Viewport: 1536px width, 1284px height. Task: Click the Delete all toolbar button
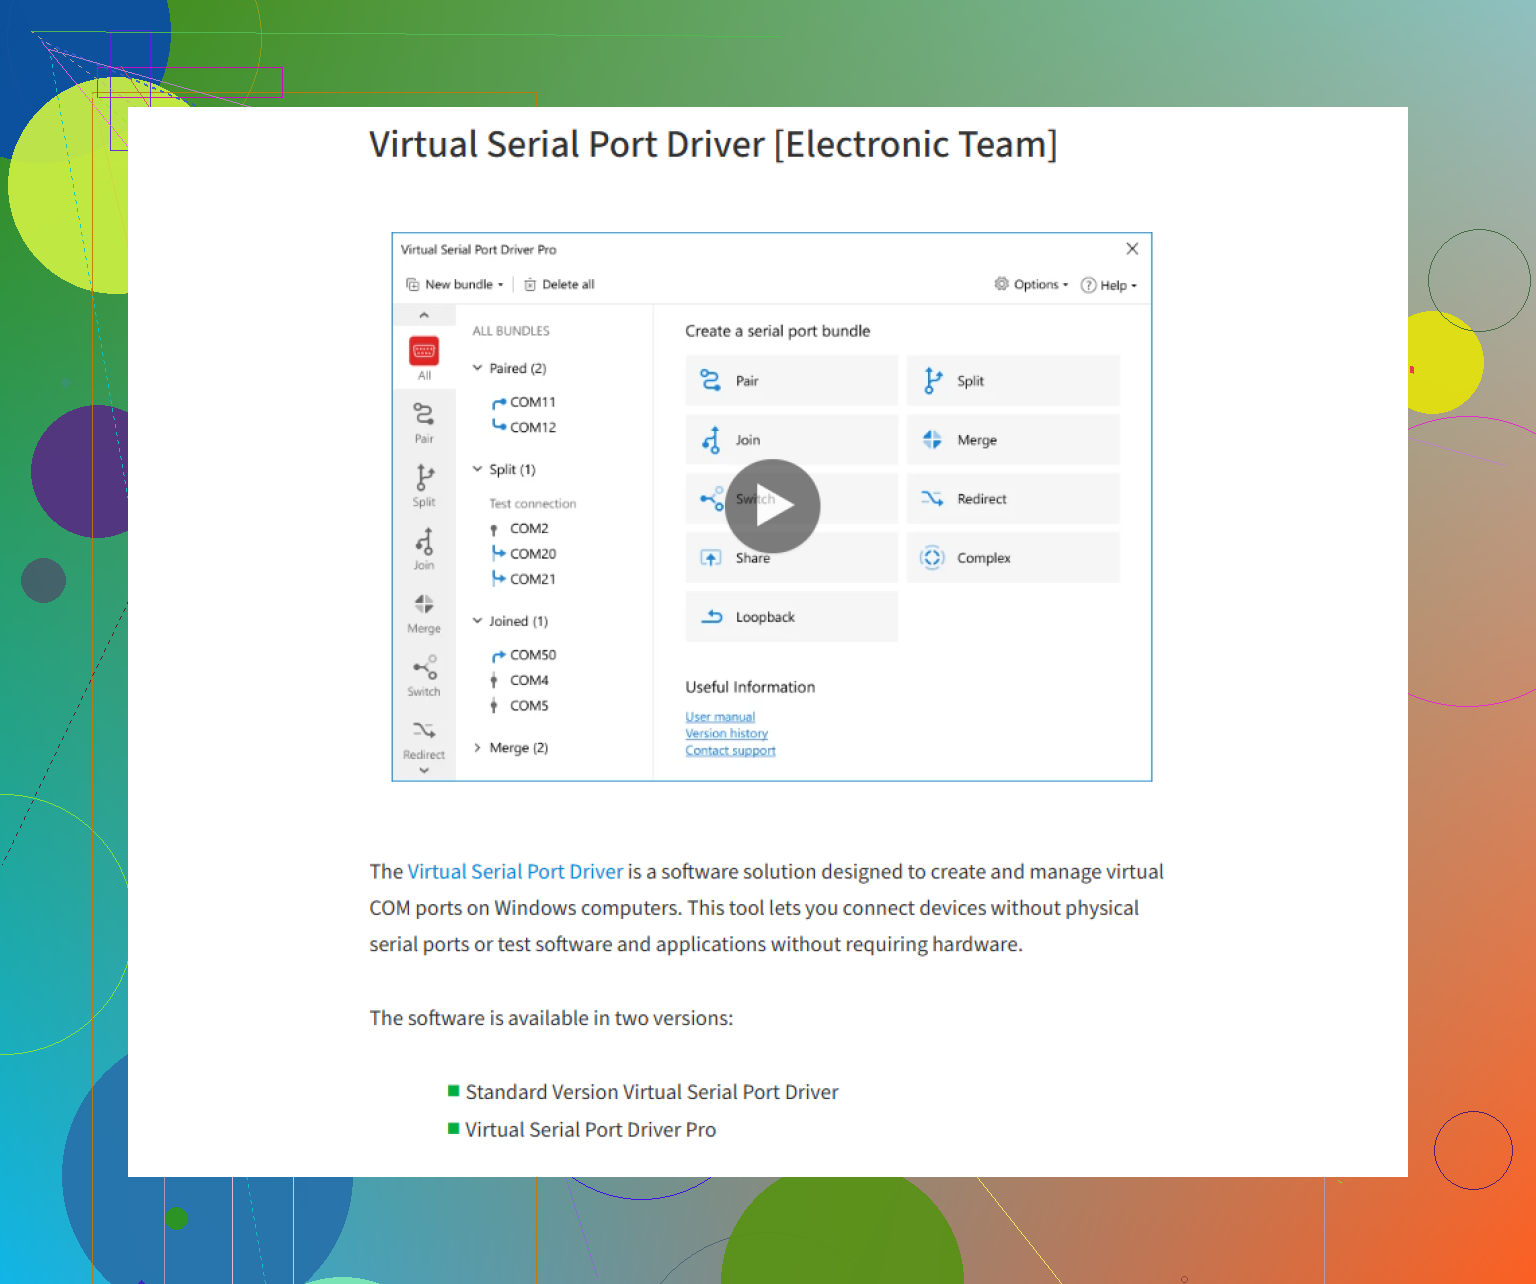pos(559,285)
